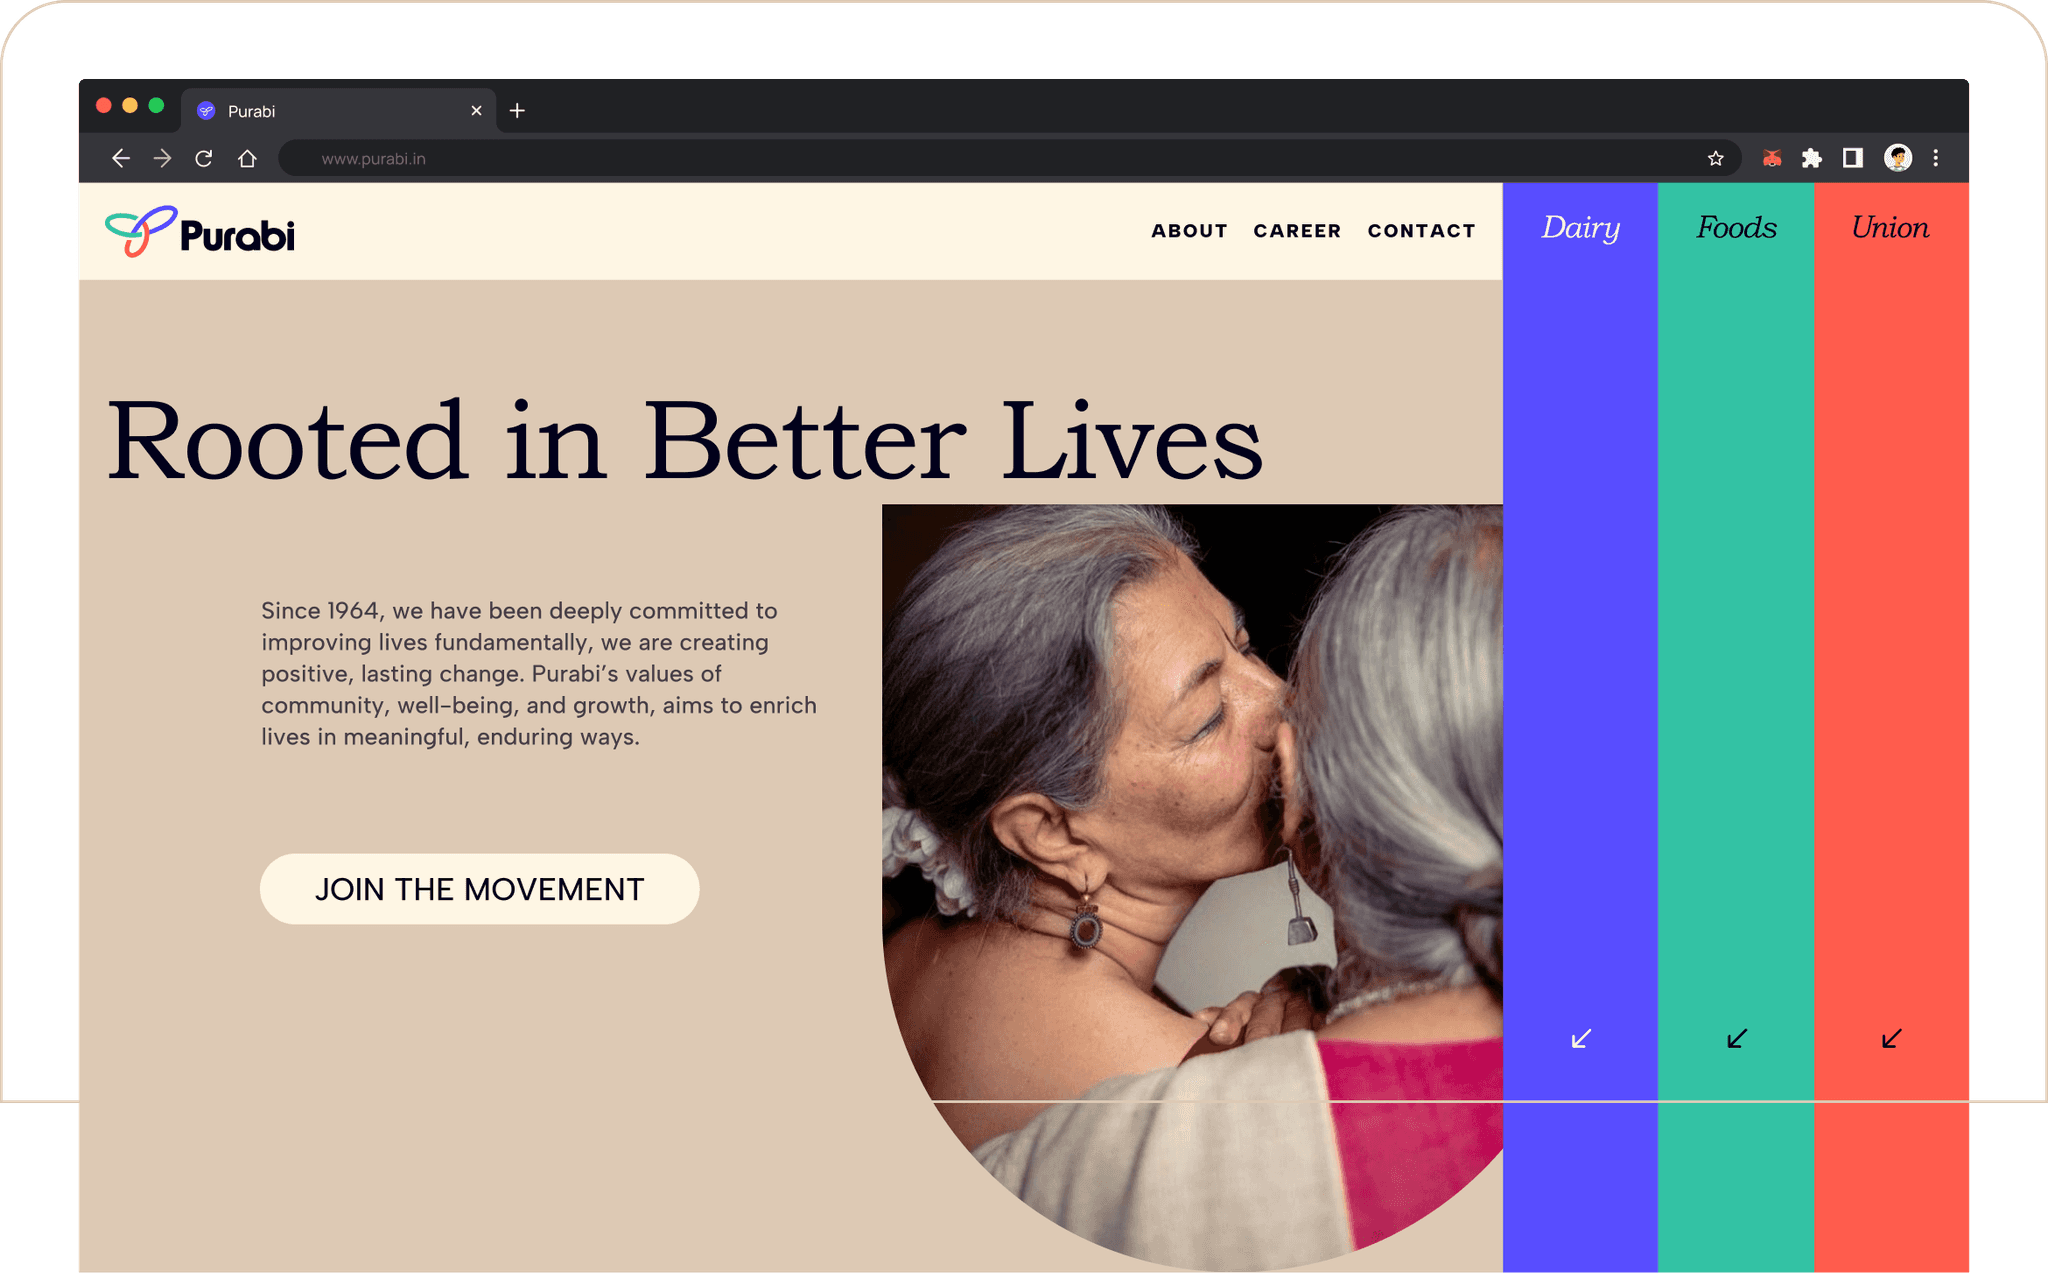Click the www.purabi.in address bar
Image resolution: width=2048 pixels, height=1273 pixels.
click(1000, 158)
